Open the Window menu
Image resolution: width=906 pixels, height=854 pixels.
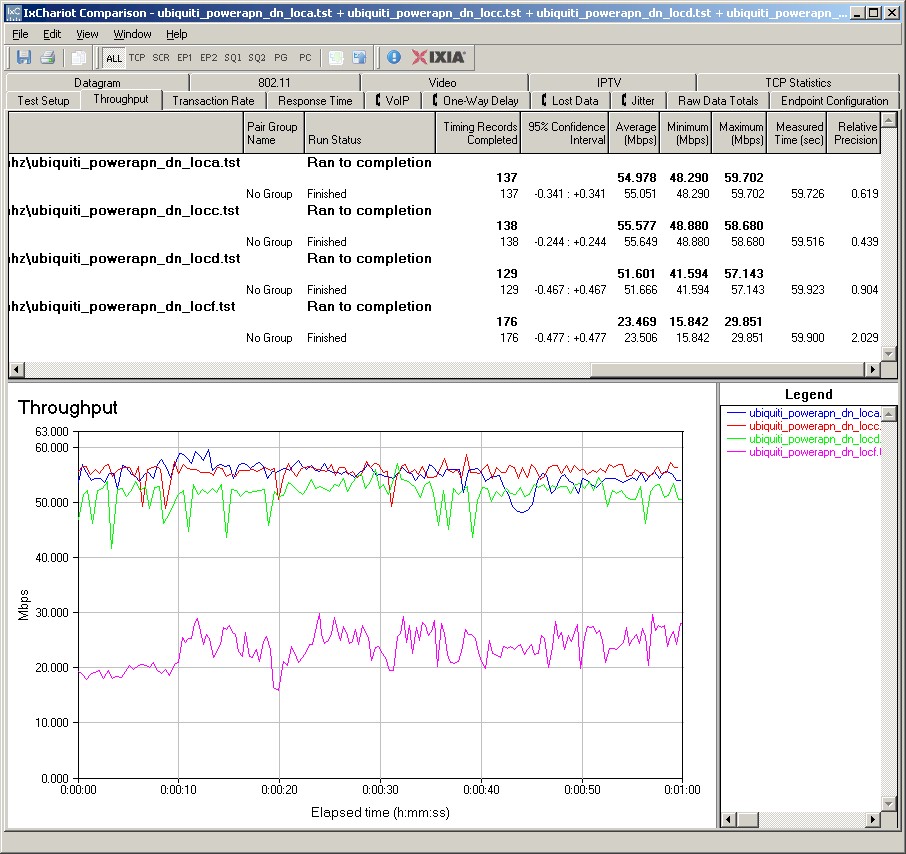(132, 34)
